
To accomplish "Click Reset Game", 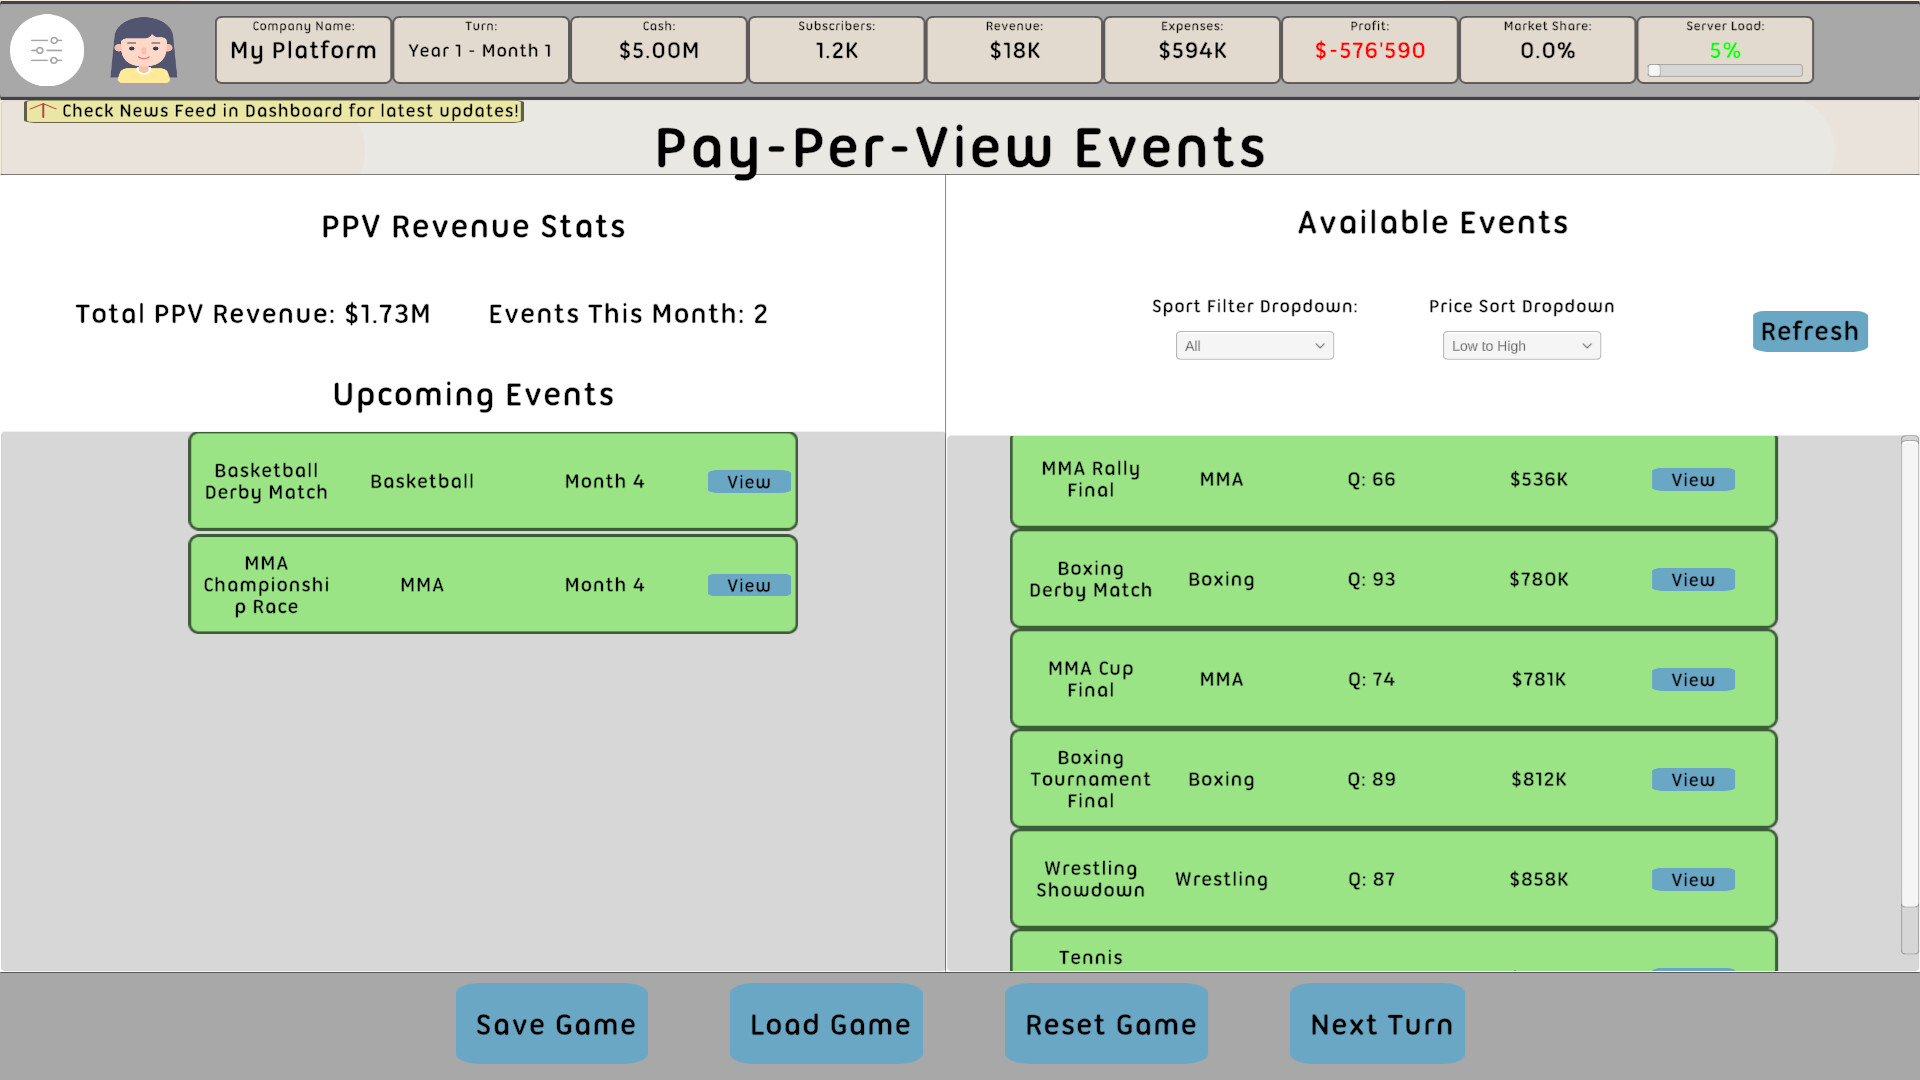I will 1106,1024.
